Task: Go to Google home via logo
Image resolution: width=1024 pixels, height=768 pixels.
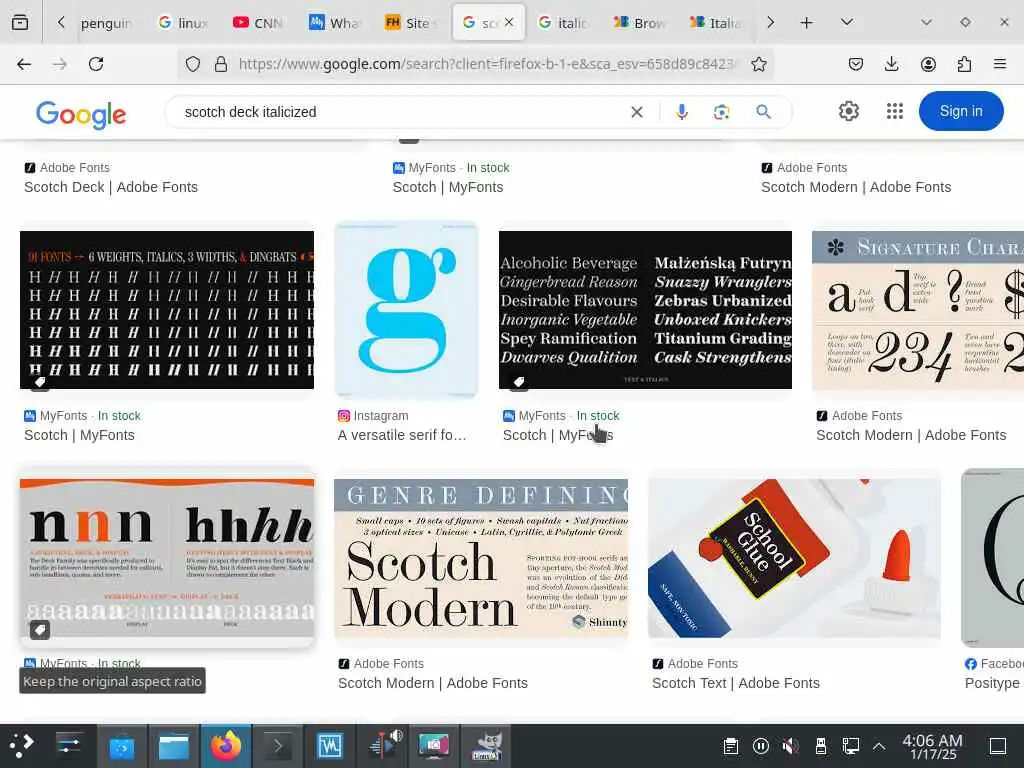Action: pos(81,114)
